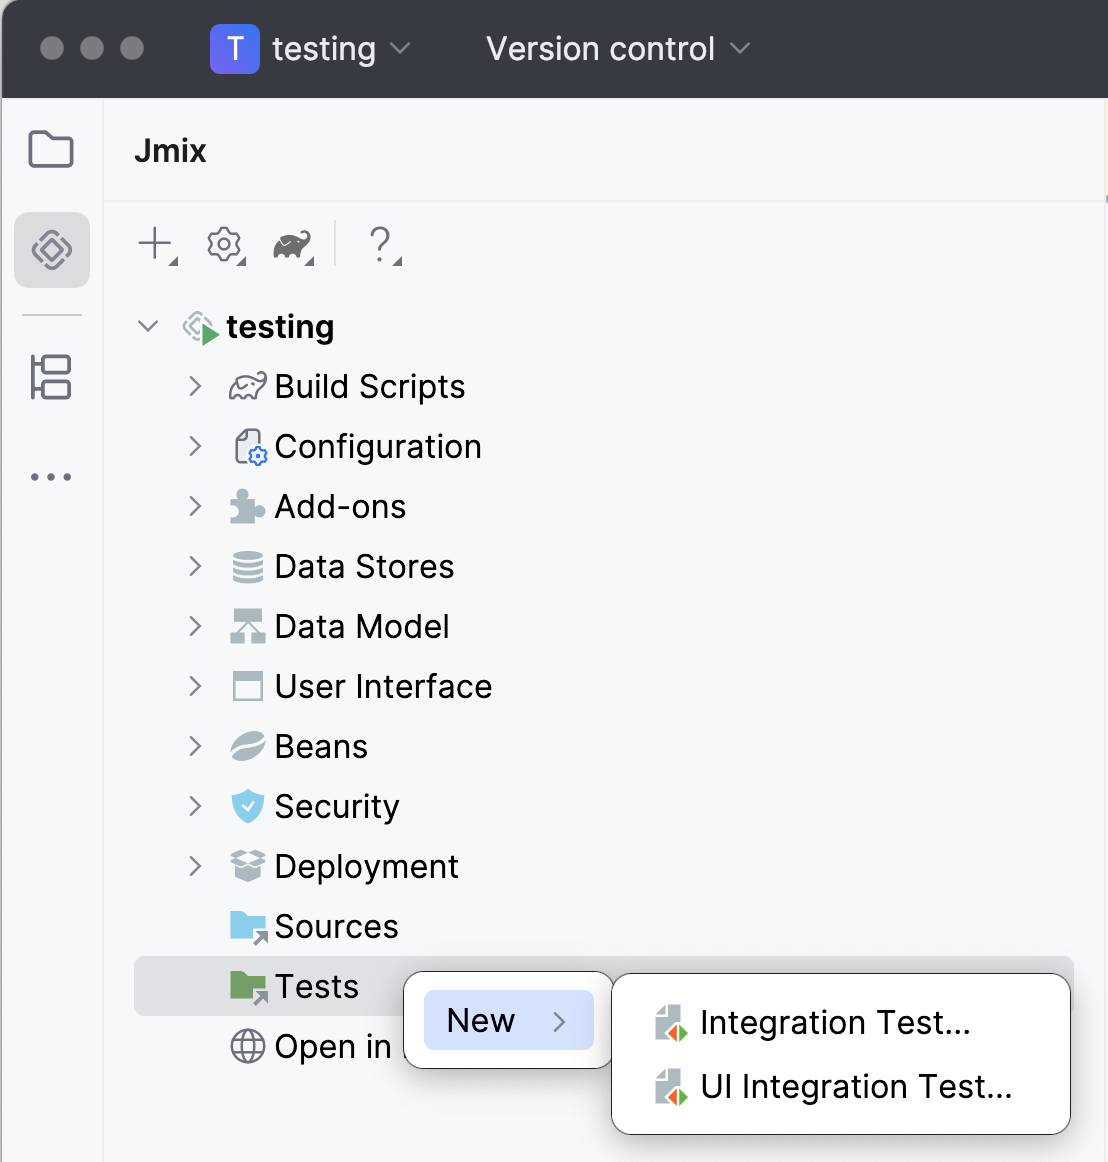Select the Sources tree item
The width and height of the screenshot is (1108, 1162).
coord(336,926)
